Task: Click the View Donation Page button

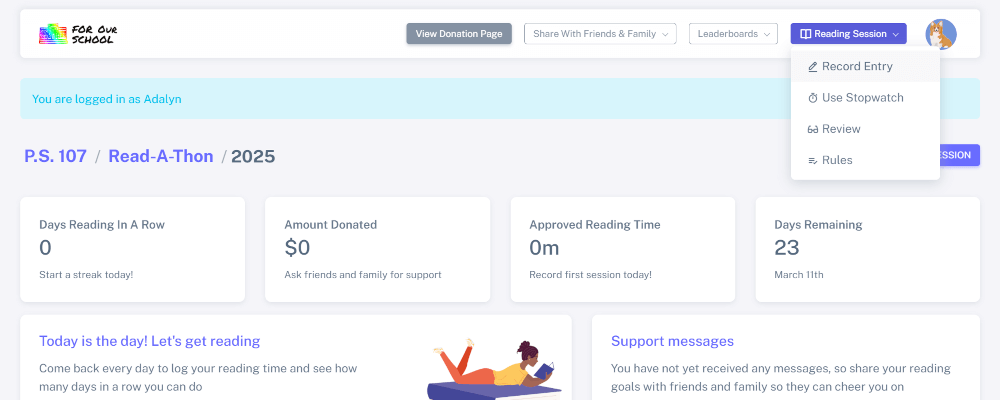Action: tap(459, 34)
